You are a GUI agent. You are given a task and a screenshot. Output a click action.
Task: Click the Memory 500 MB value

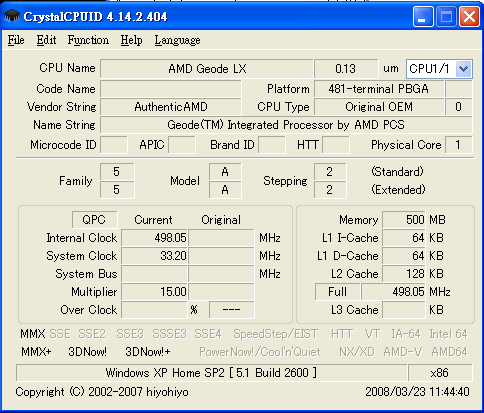coord(404,220)
